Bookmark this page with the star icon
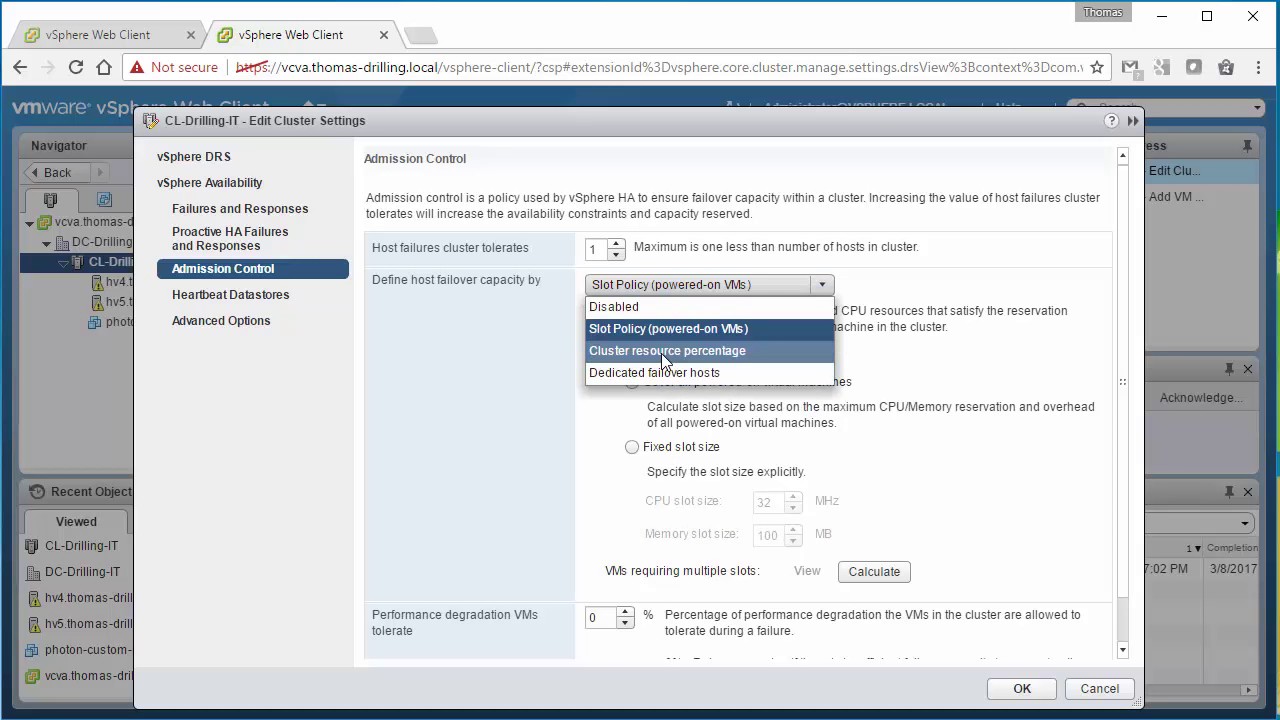Screen dimensions: 1280x720 [x=1097, y=67]
